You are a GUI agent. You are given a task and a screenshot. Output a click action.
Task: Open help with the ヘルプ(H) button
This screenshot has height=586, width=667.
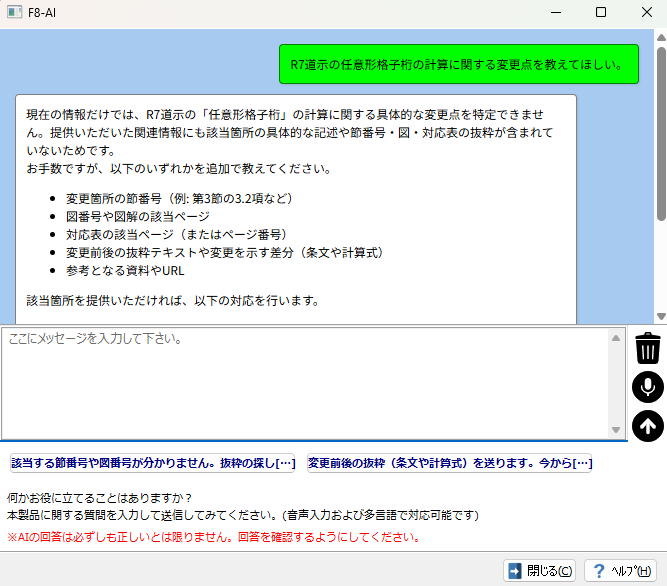coord(621,571)
